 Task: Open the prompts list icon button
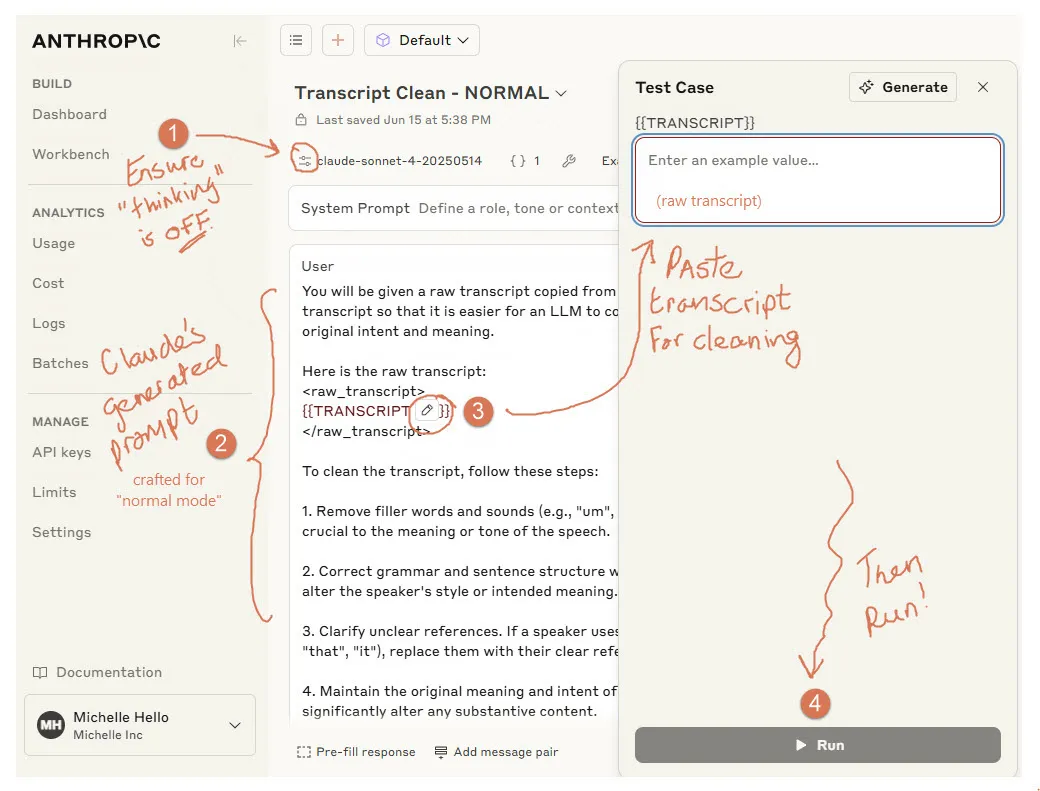click(296, 40)
